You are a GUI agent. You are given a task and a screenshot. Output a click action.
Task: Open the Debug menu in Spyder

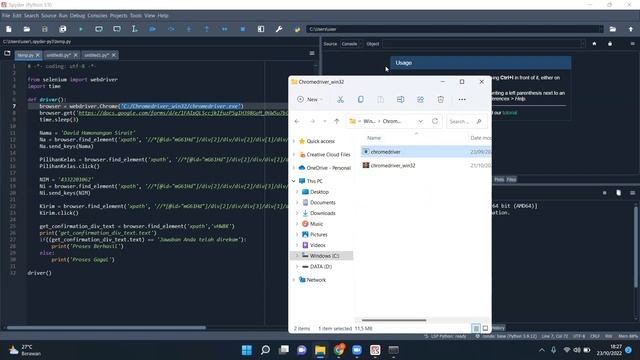point(77,16)
